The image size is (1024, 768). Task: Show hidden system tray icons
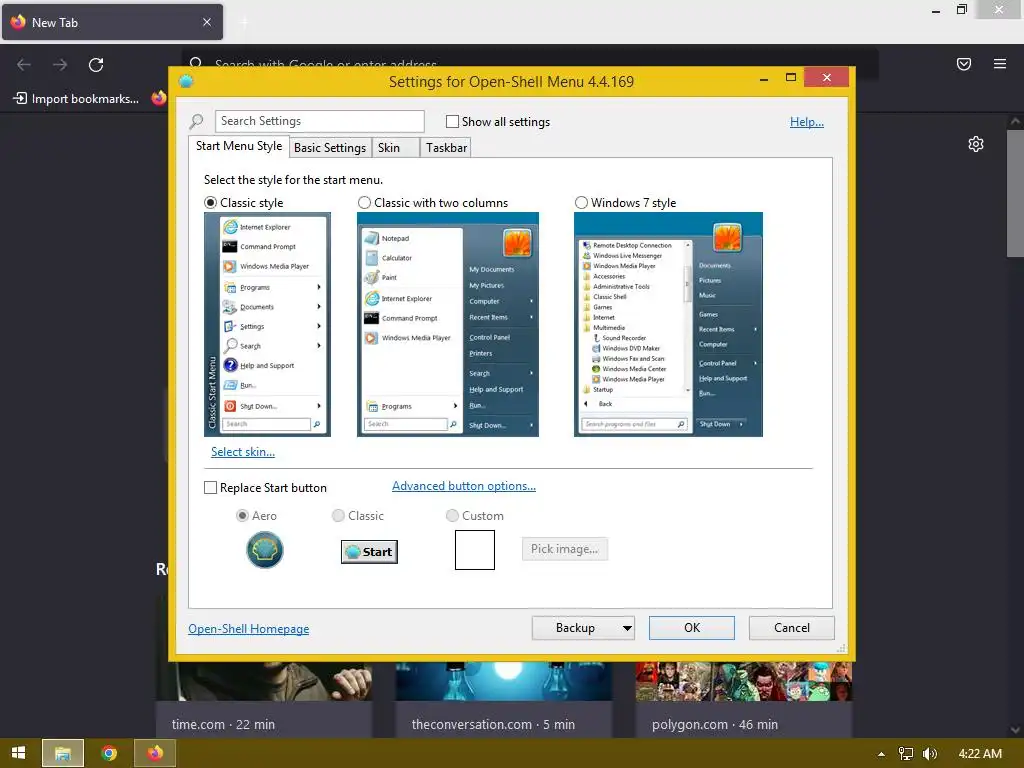881,754
